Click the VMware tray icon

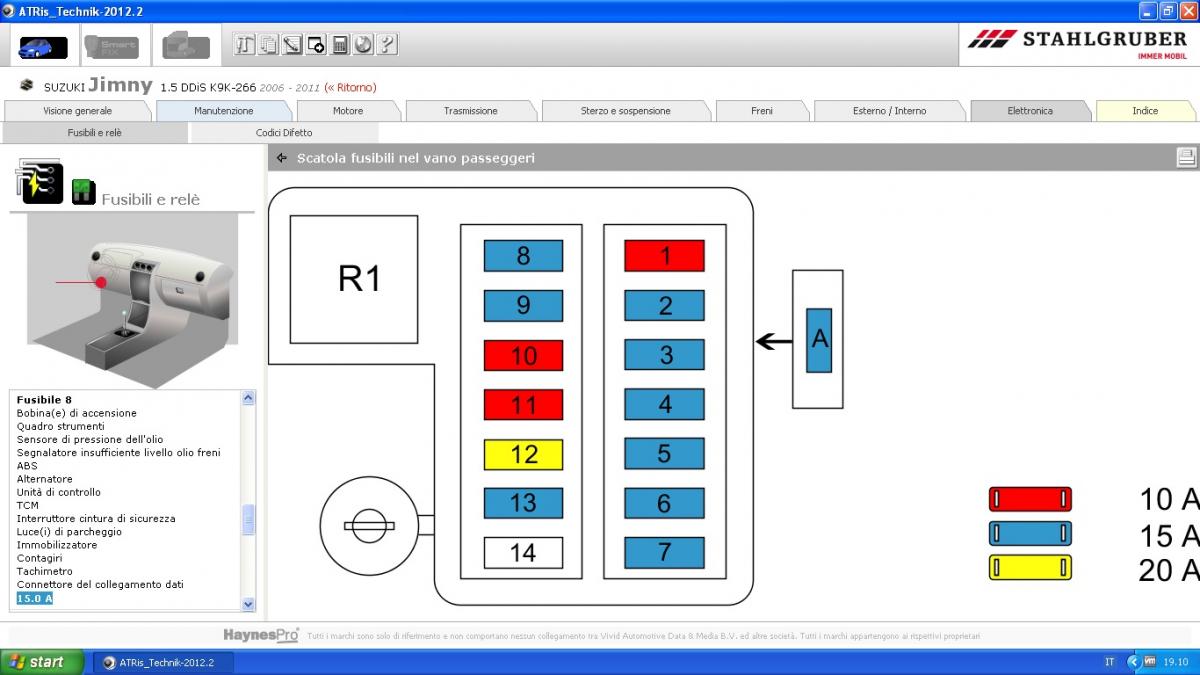[x=1150, y=662]
